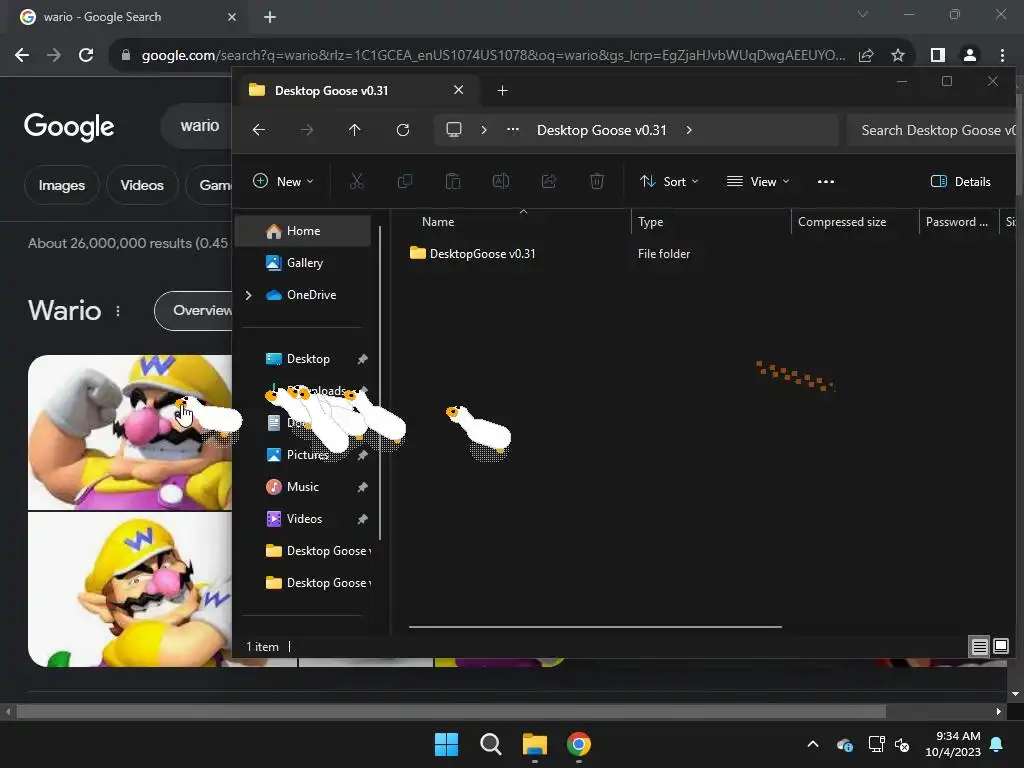Expand the OneDrive tree node
This screenshot has width=1024, height=768.
248,295
